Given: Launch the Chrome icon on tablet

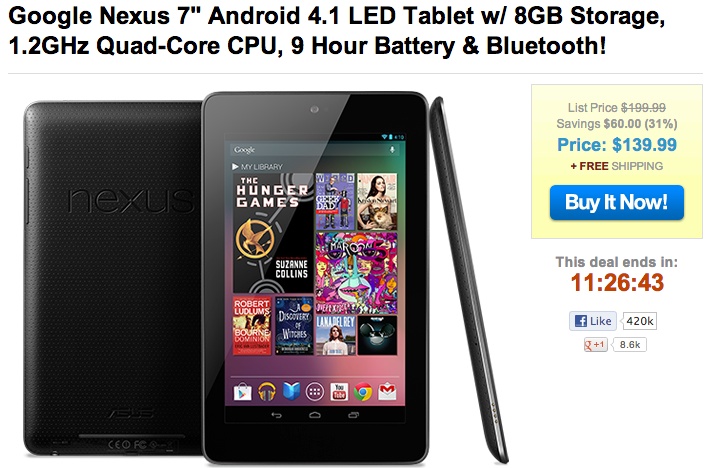Looking at the screenshot, I should 363,392.
